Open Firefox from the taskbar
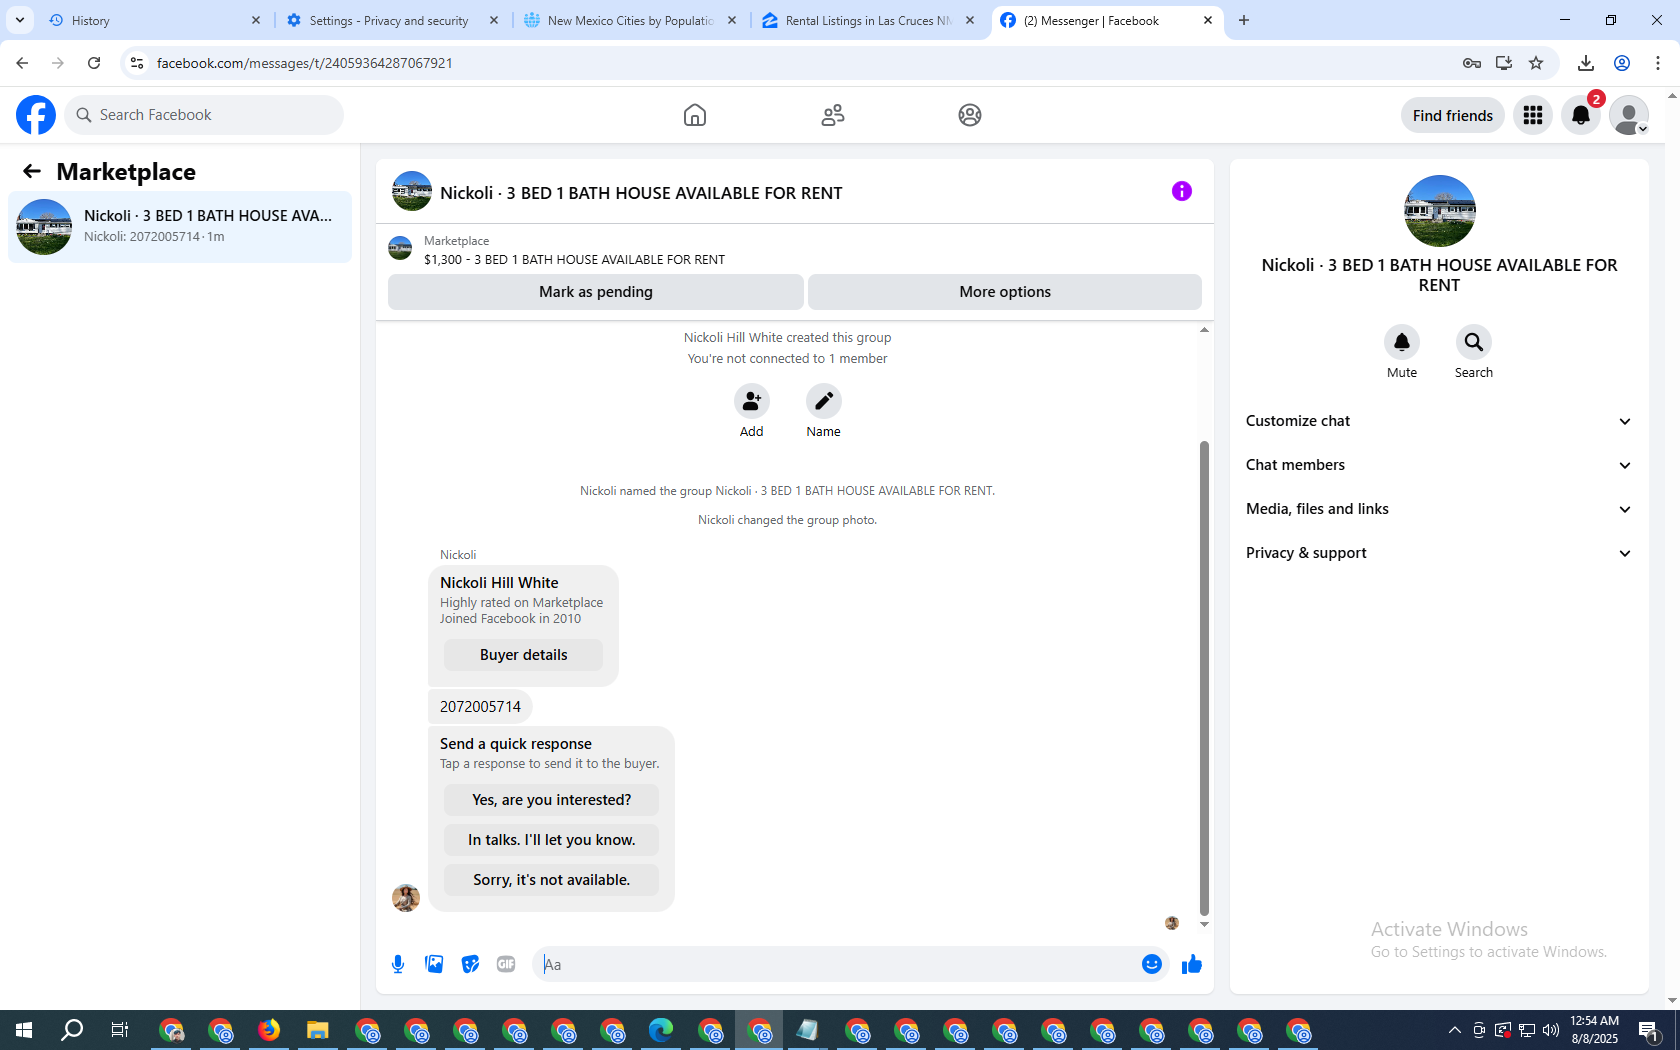The width and height of the screenshot is (1680, 1050). click(x=269, y=1030)
